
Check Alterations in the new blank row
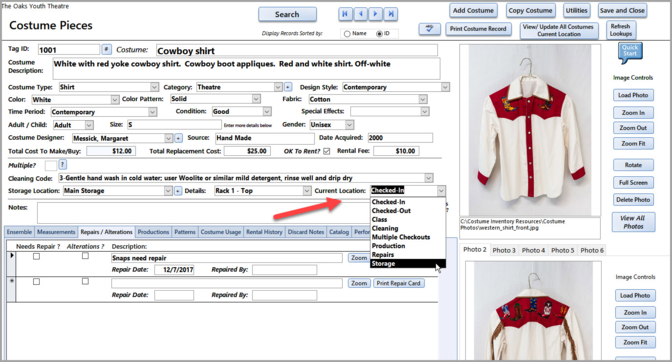[85, 281]
